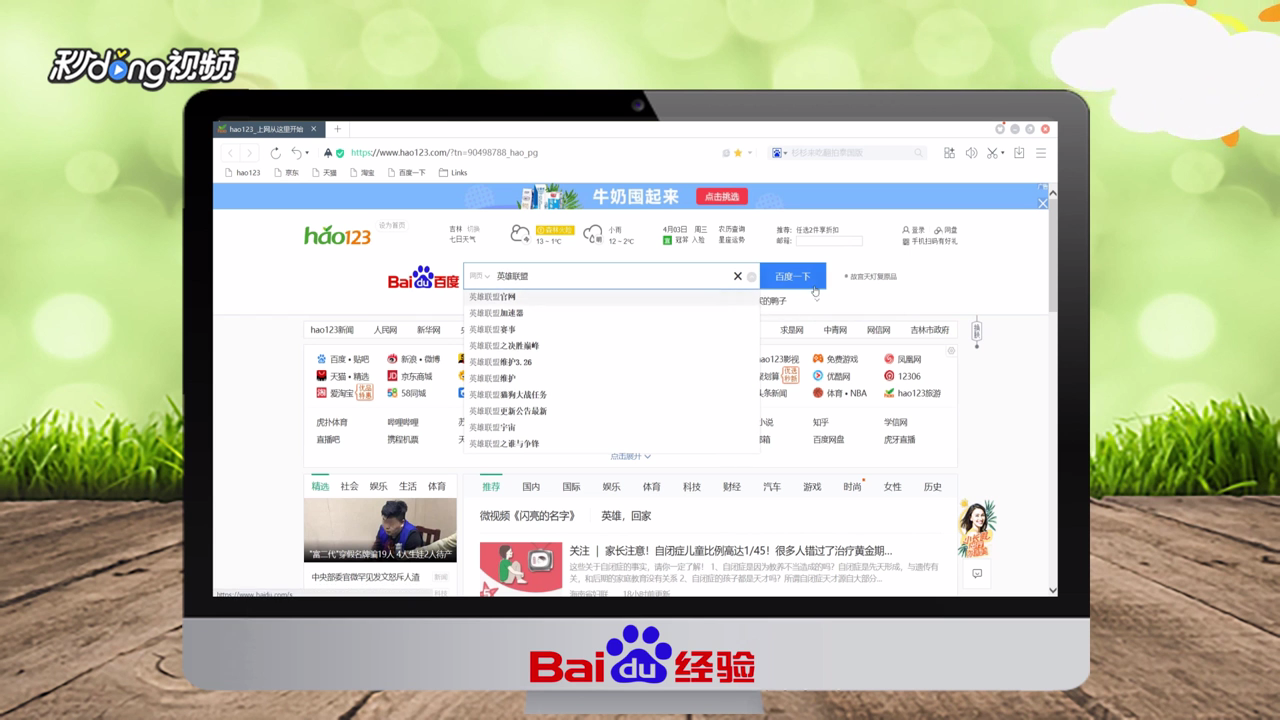Open 免费游戏 site shortcut

pyautogui.click(x=835, y=359)
